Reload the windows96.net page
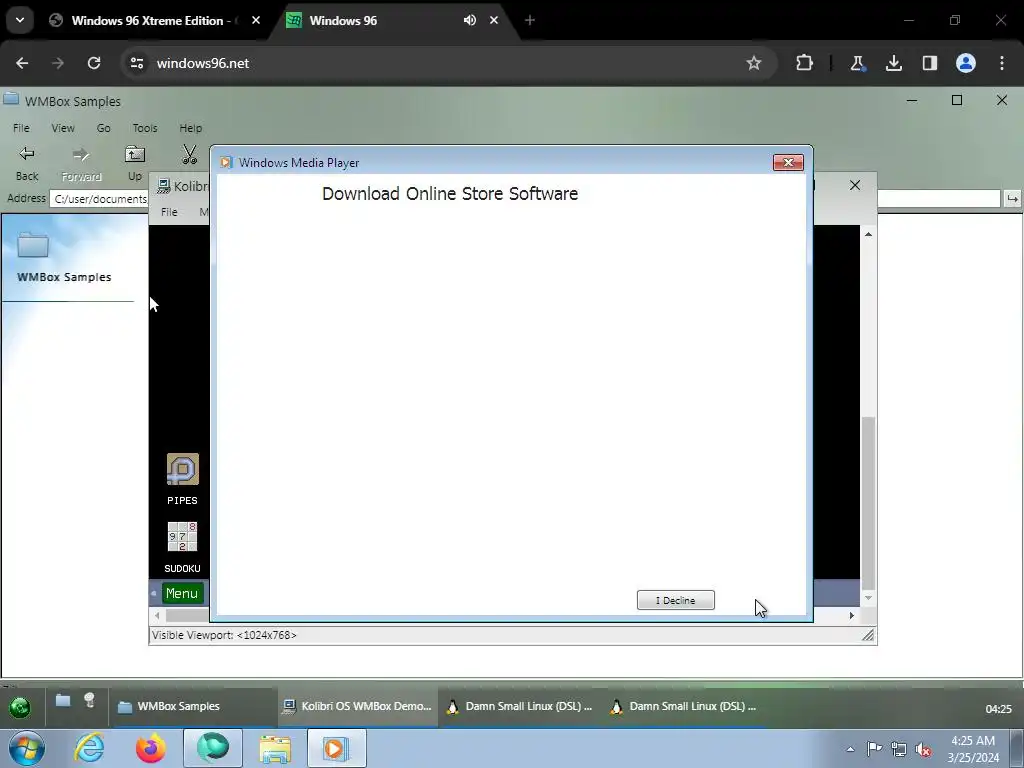The width and height of the screenshot is (1024, 768). [x=94, y=63]
